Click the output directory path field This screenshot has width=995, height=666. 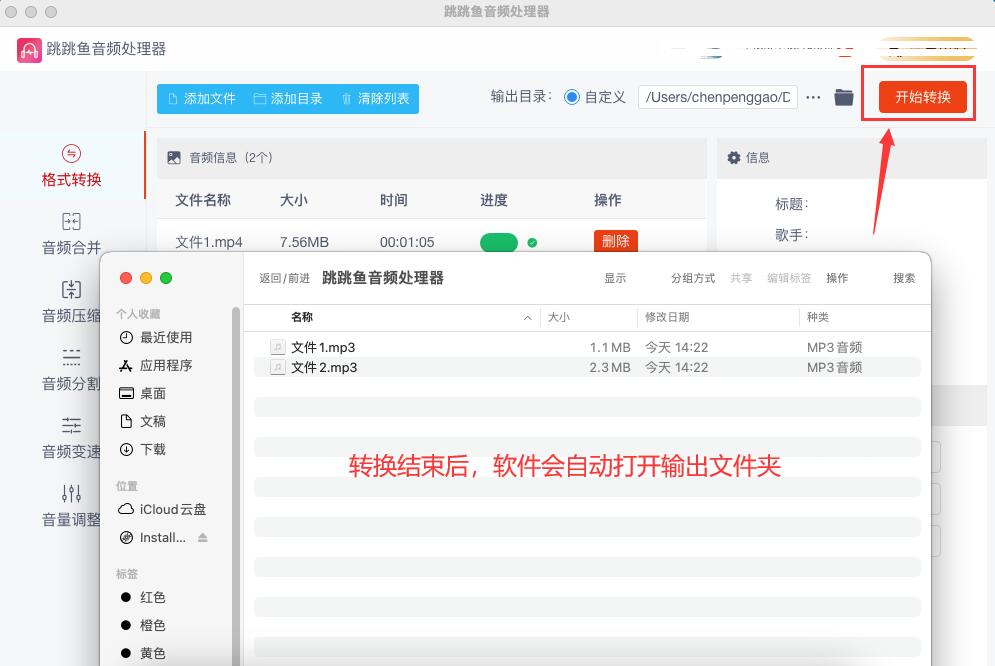coord(717,97)
